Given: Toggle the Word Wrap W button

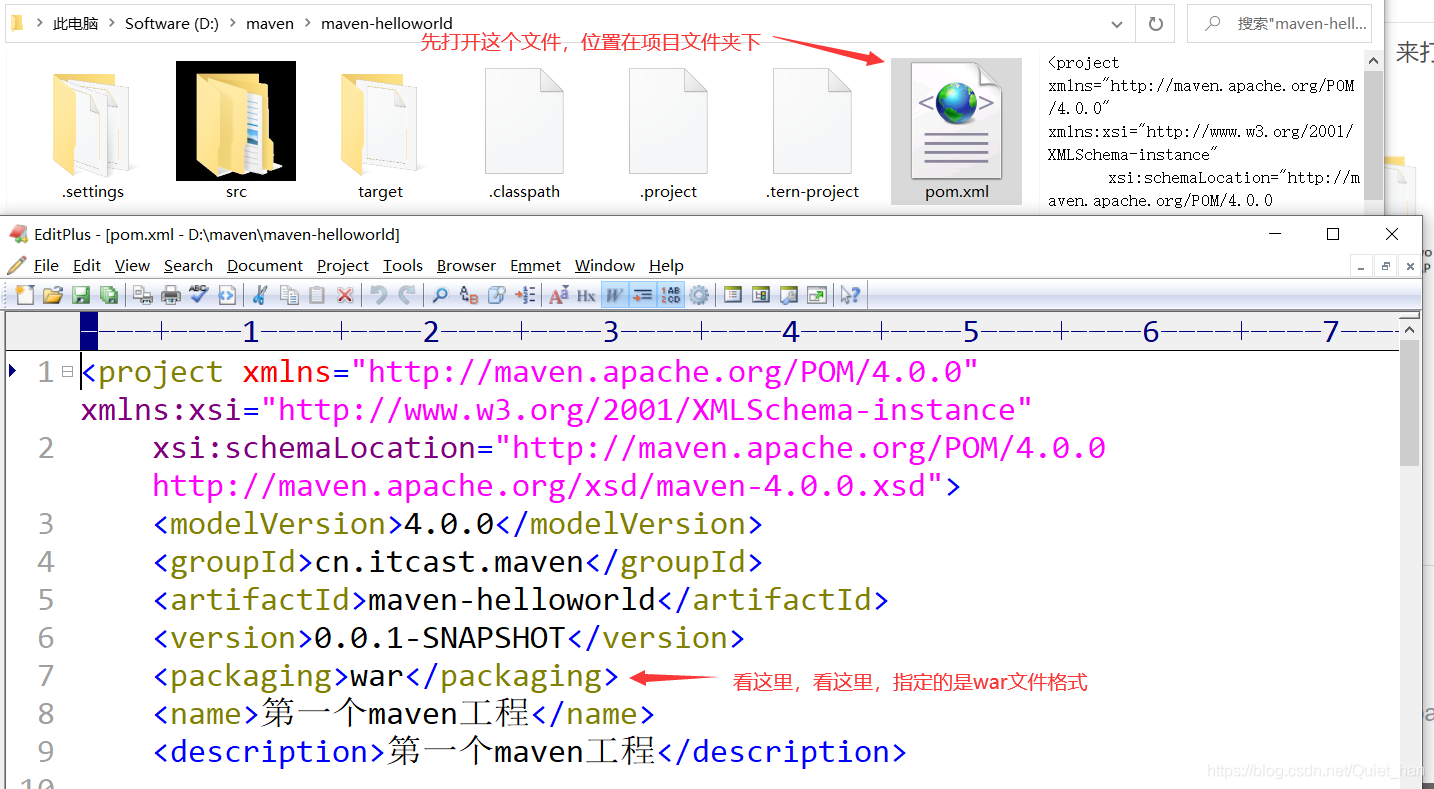Looking at the screenshot, I should [614, 295].
